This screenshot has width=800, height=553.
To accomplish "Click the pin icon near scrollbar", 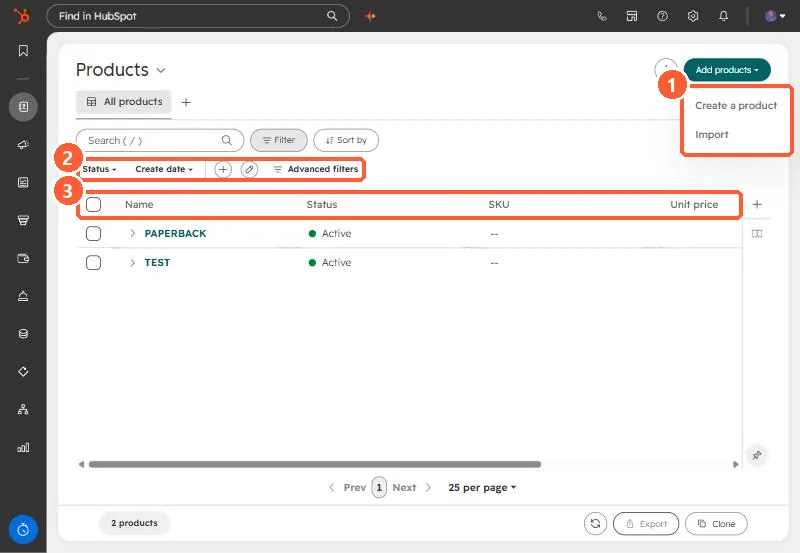I will click(x=757, y=455).
